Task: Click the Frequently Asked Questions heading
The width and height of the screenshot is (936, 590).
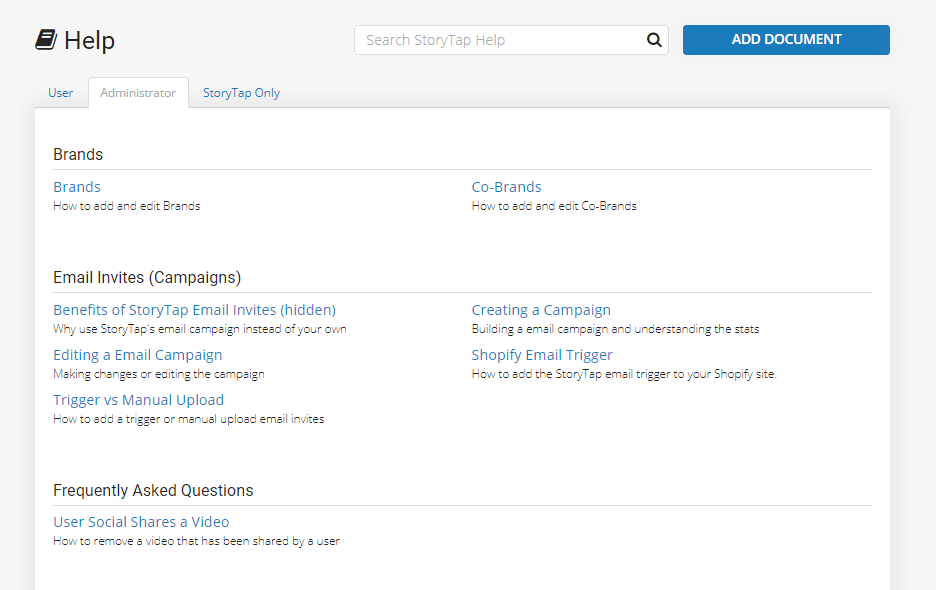Action: coord(153,490)
